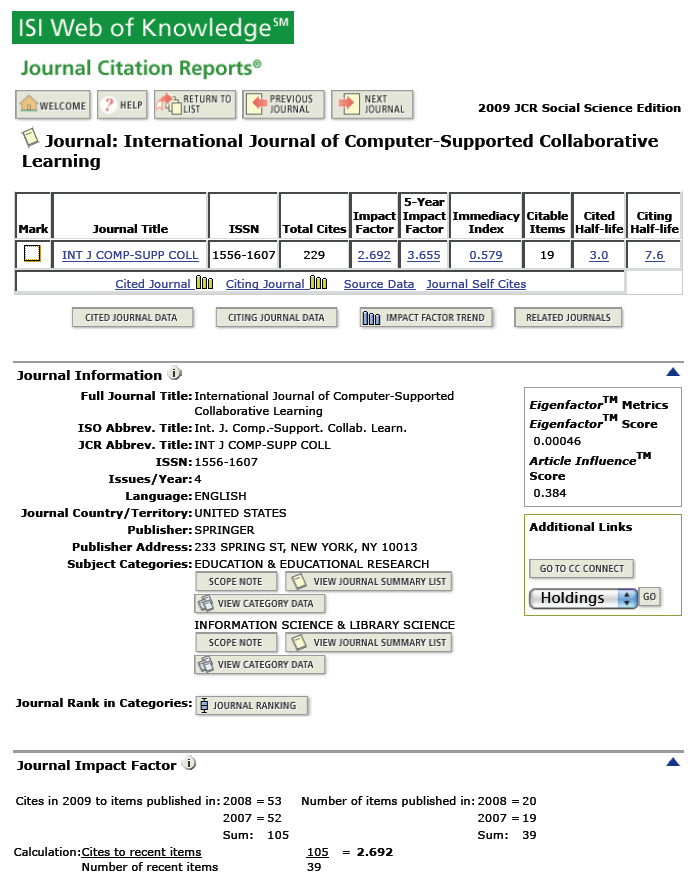
Task: Click '2009 JCR Social Science Edition' text
Action: tap(579, 108)
